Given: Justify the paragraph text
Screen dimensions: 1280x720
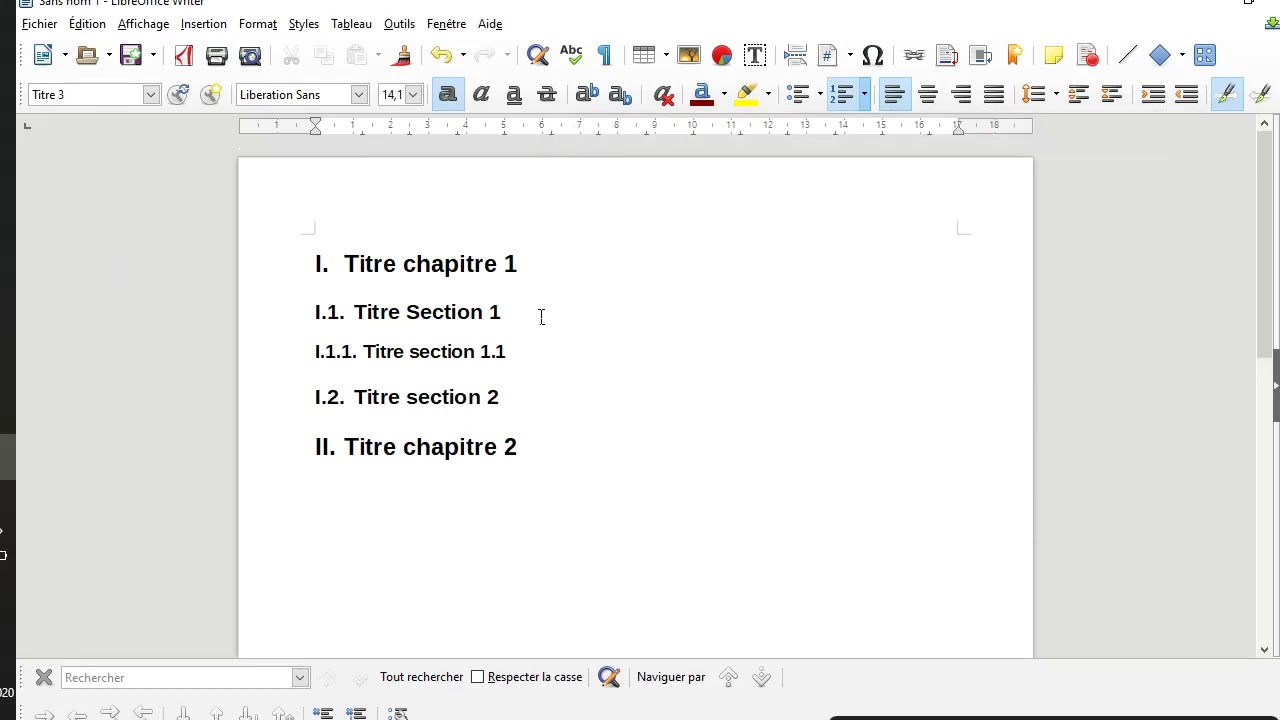Looking at the screenshot, I should point(993,95).
